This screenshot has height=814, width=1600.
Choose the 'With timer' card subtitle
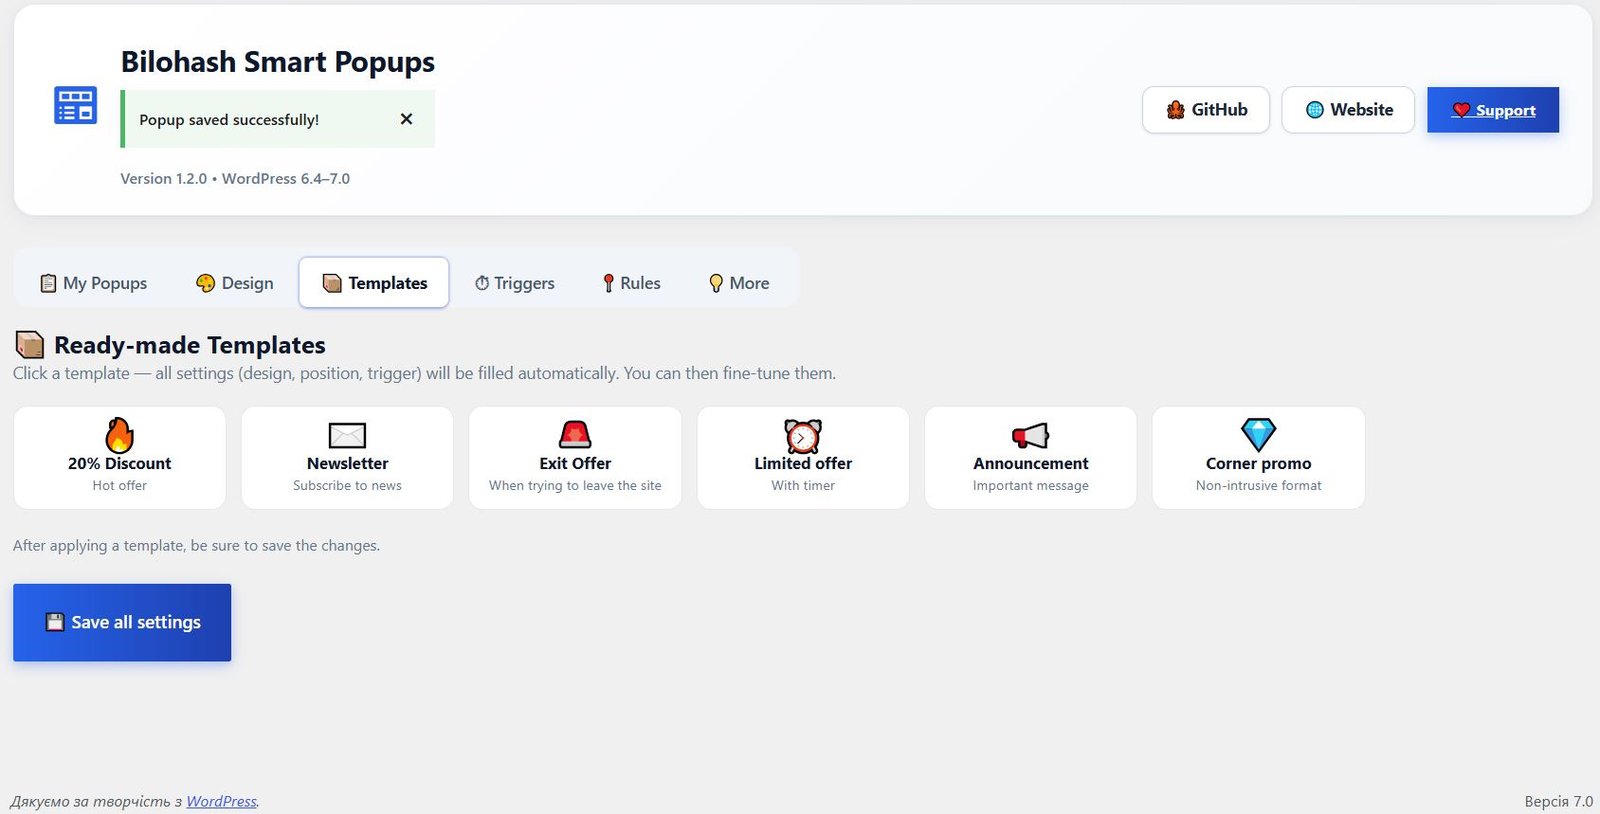(x=803, y=486)
